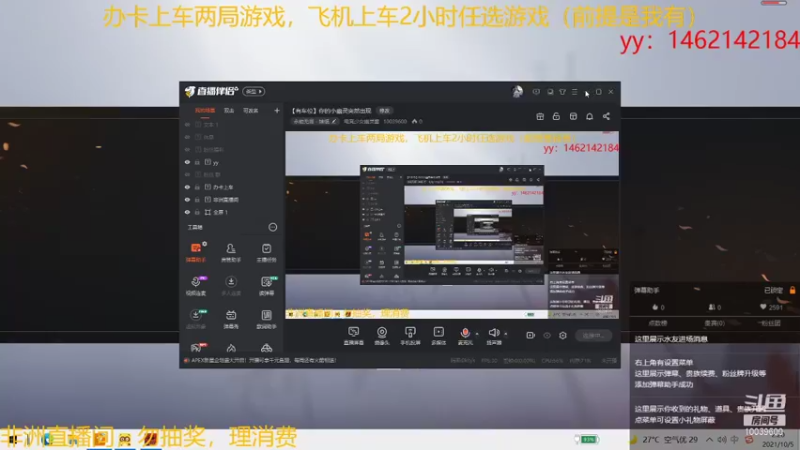Open the 读弹幕 read-danmaku tool
The width and height of the screenshot is (800, 450).
point(266,286)
